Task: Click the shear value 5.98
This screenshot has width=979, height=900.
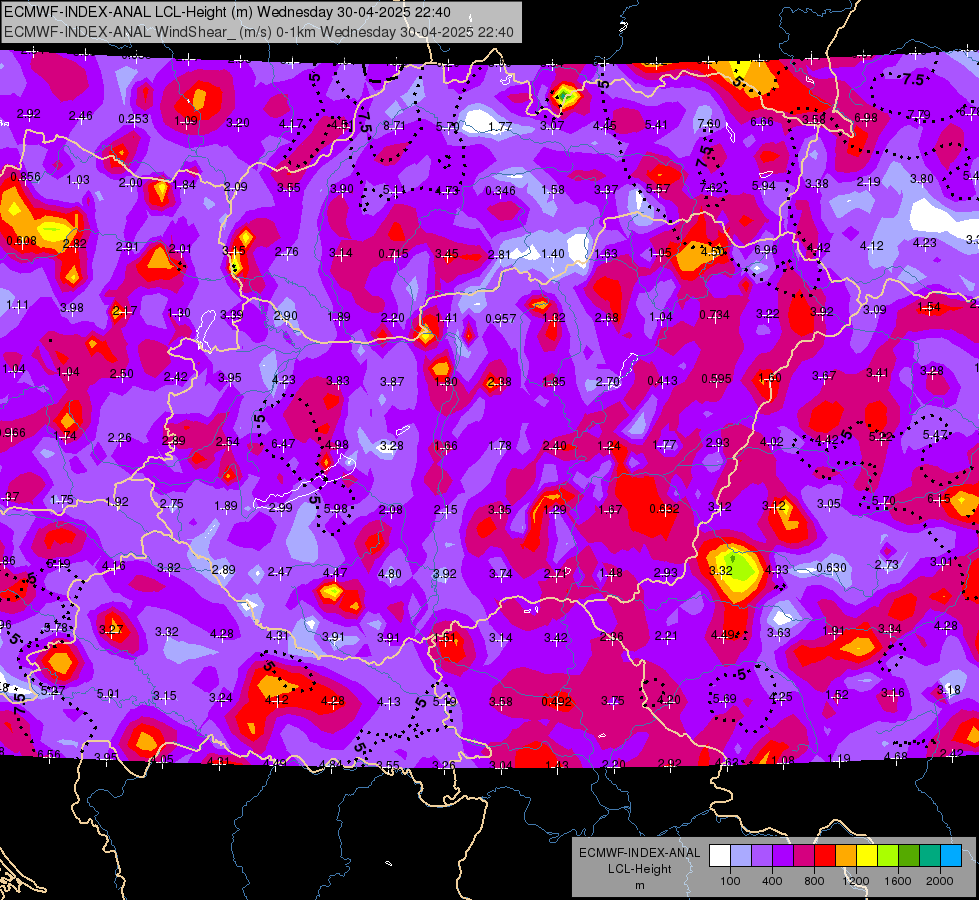Action: coord(336,509)
